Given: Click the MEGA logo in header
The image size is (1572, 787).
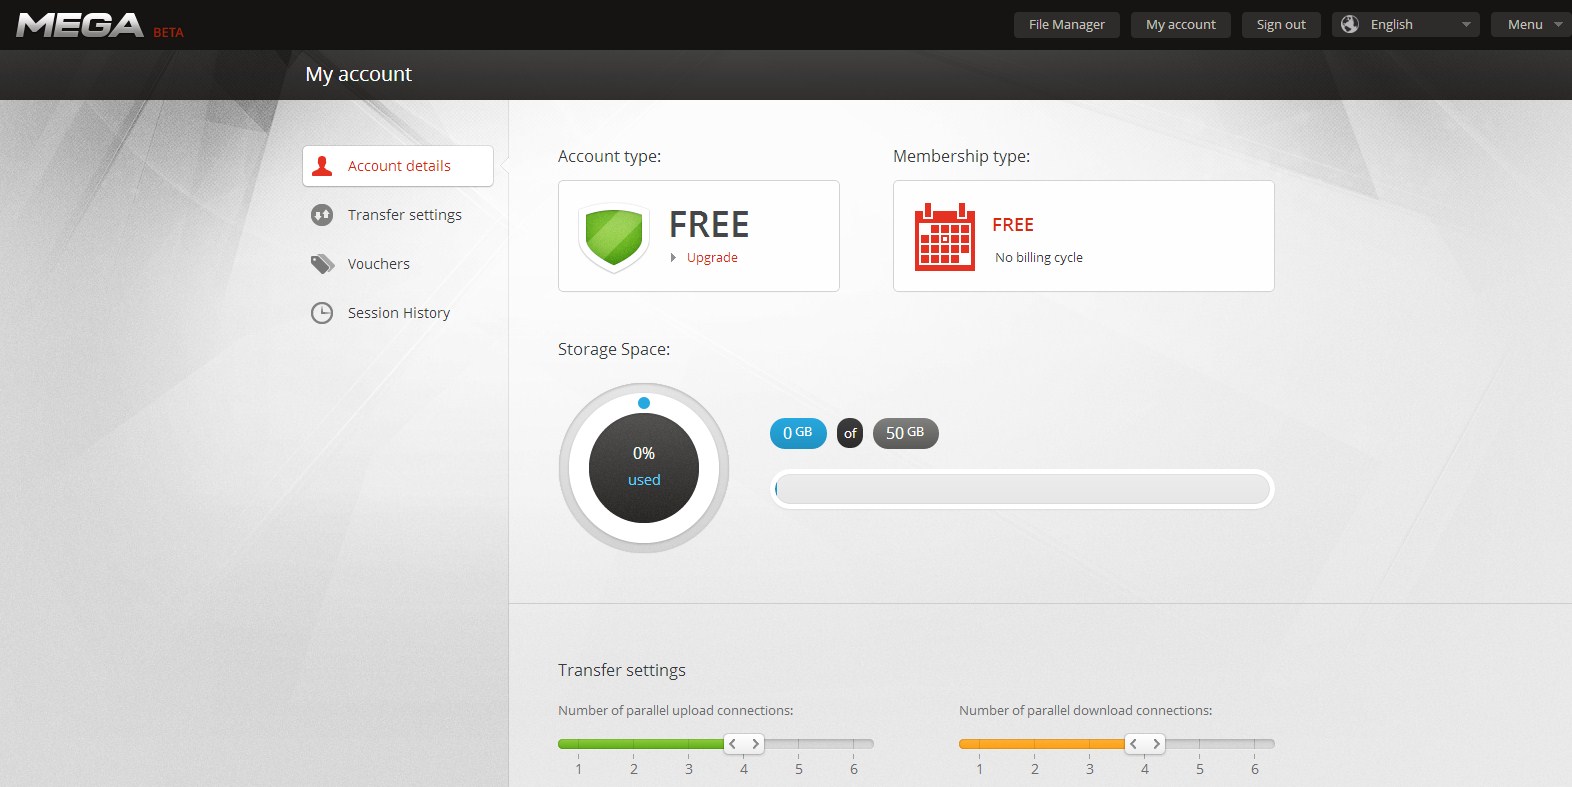Looking at the screenshot, I should point(80,25).
